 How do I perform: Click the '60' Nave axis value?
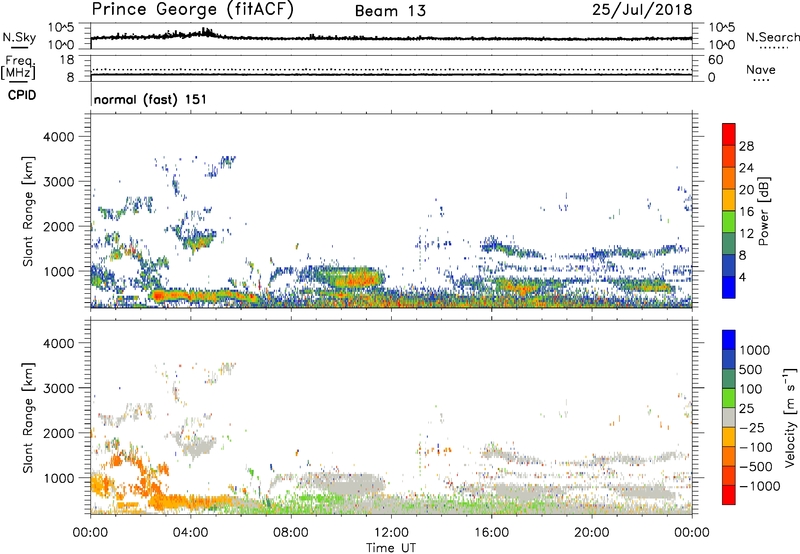point(715,60)
